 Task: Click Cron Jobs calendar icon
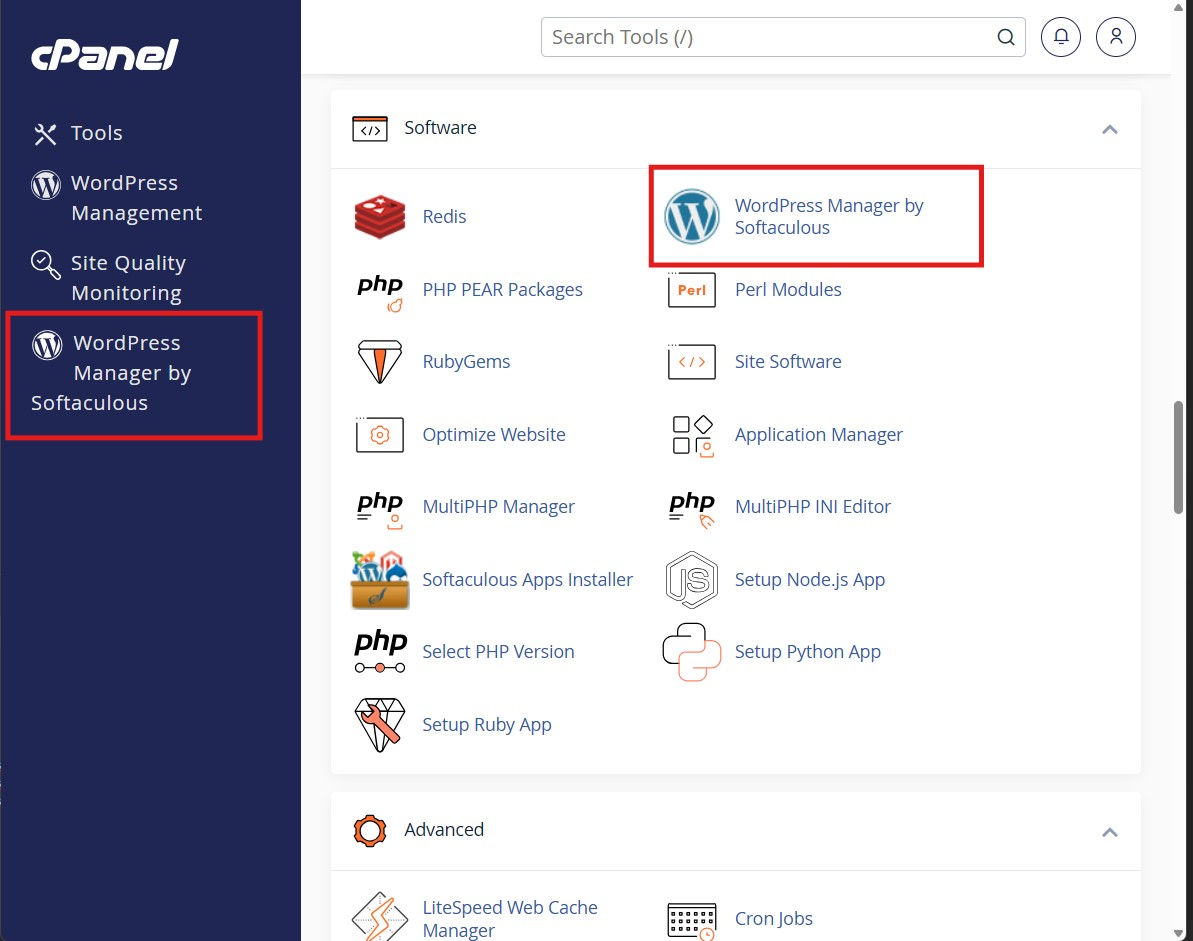tap(692, 920)
